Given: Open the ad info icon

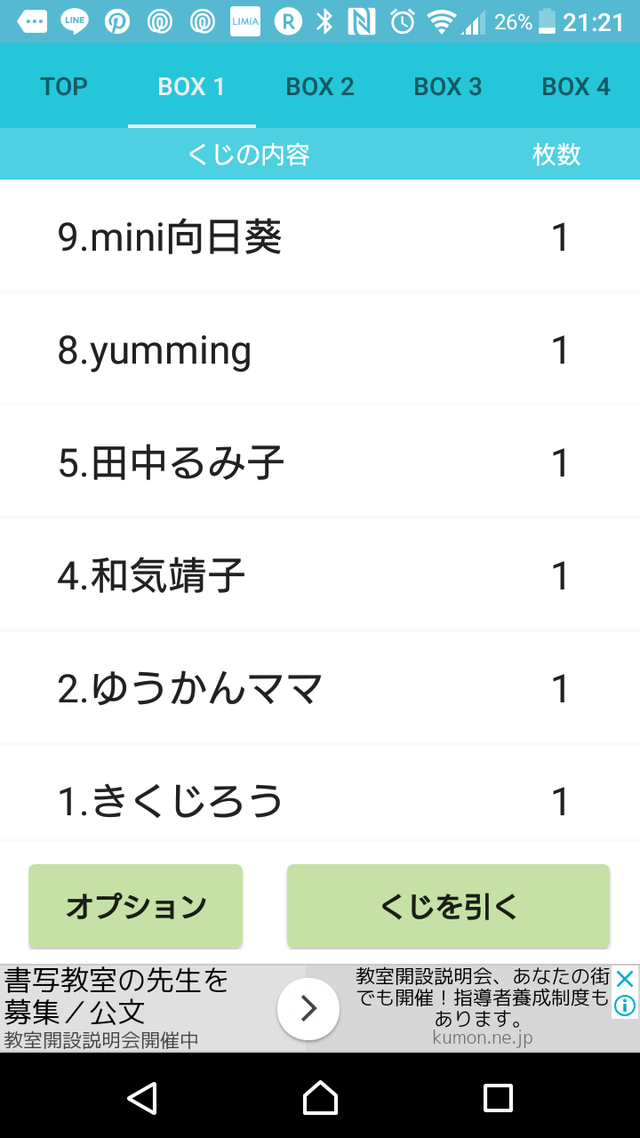Looking at the screenshot, I should (x=625, y=1005).
